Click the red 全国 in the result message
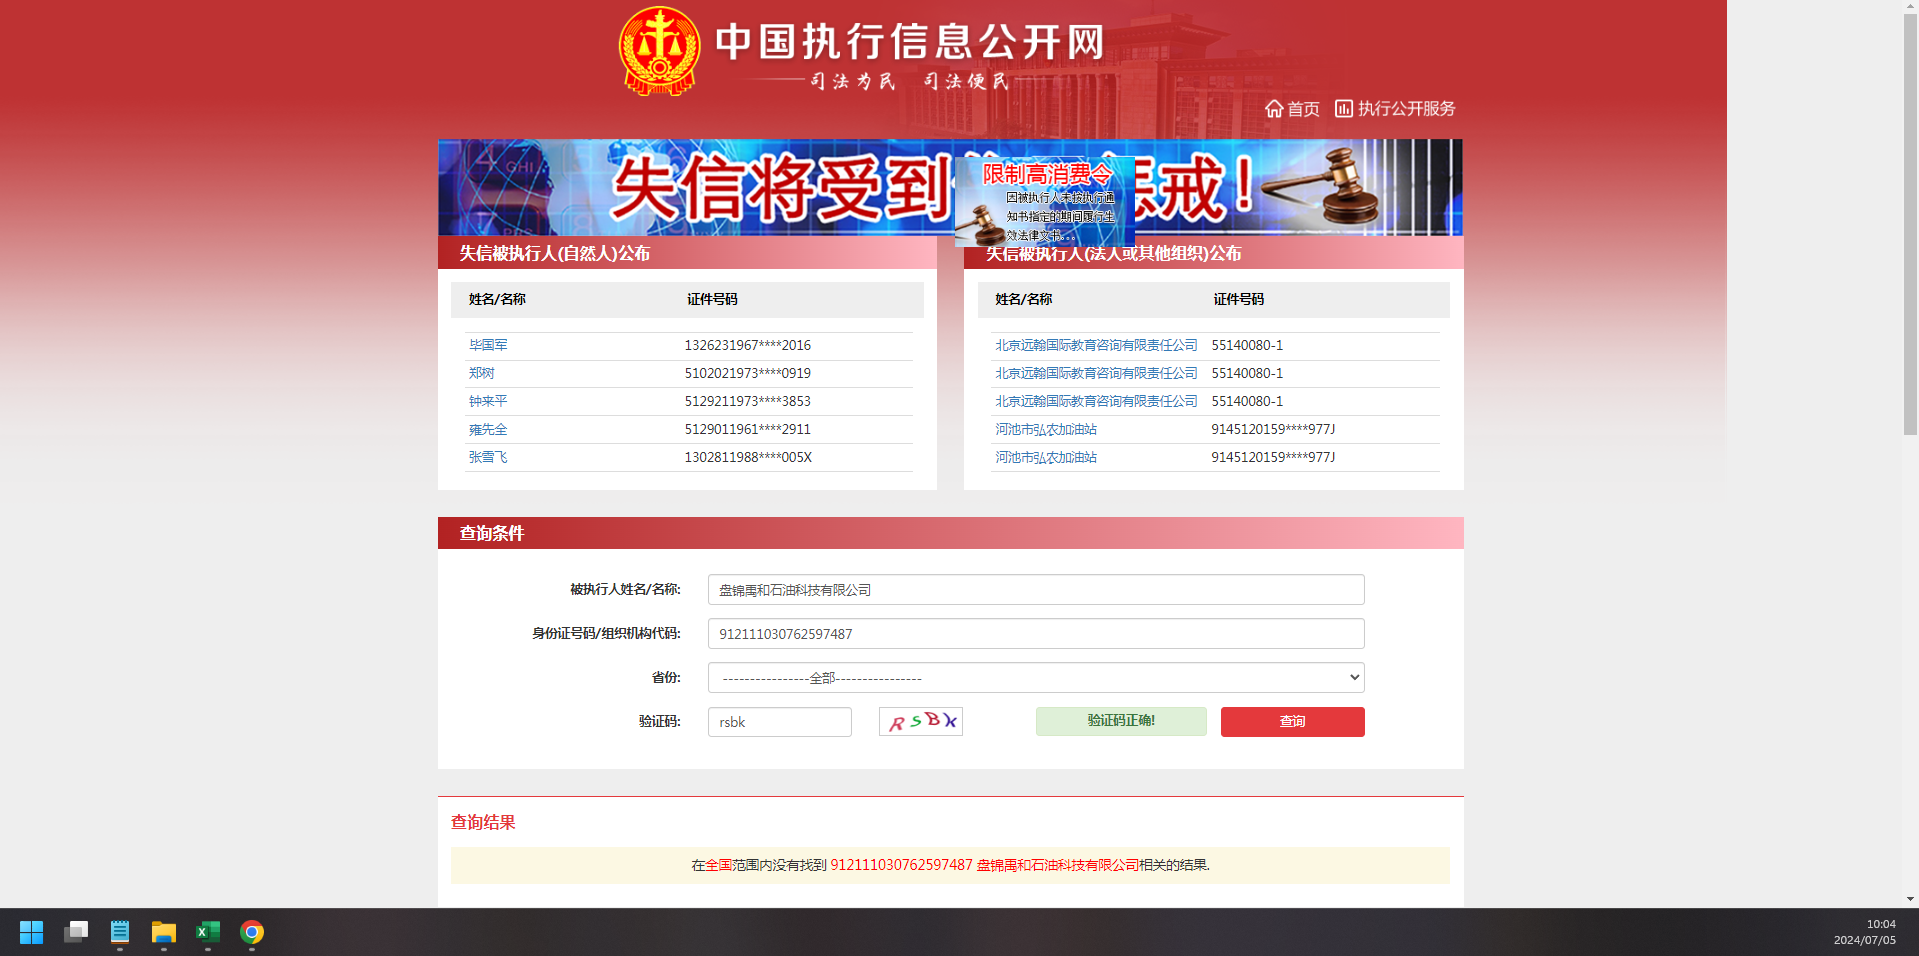Screen dimensions: 1919x956 pyautogui.click(x=719, y=865)
